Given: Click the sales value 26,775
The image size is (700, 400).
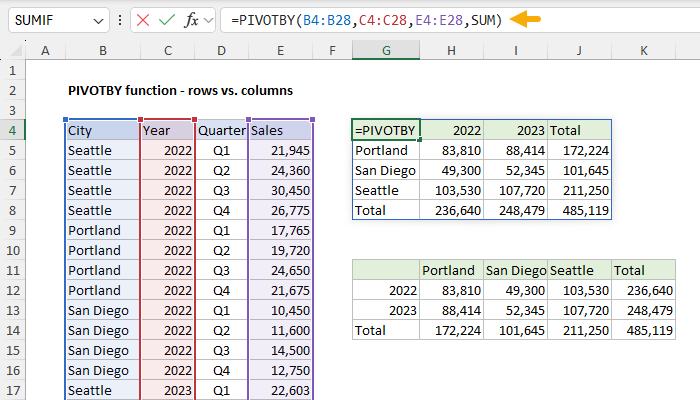Looking at the screenshot, I should point(280,210).
